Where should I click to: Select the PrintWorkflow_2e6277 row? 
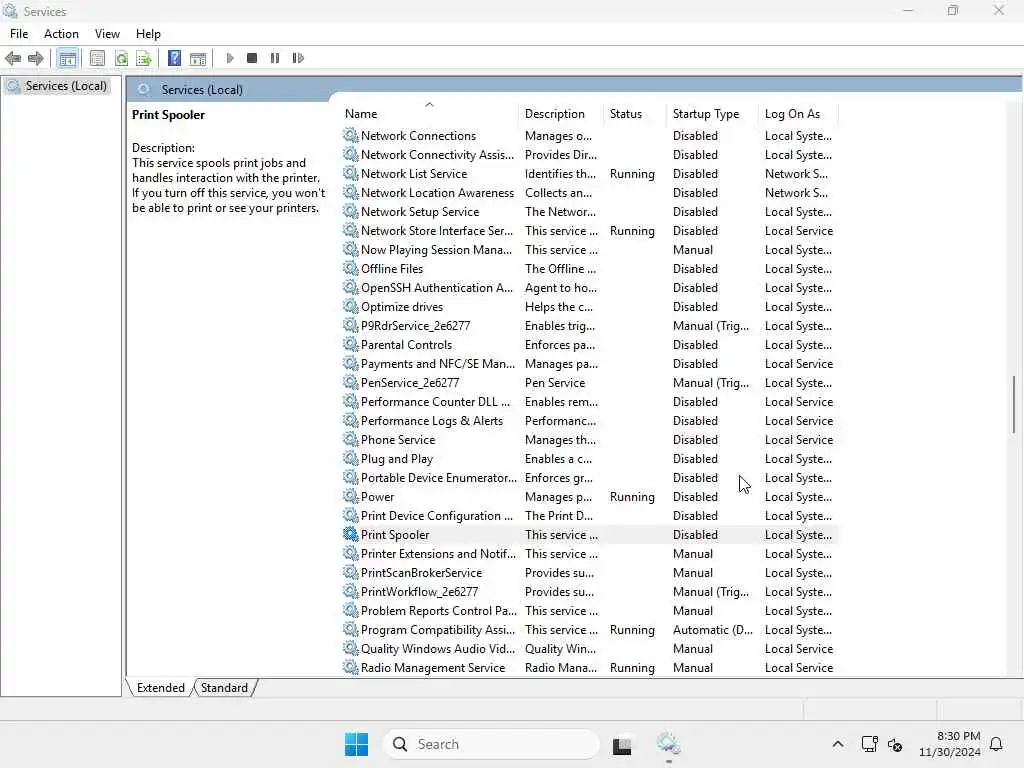(589, 591)
